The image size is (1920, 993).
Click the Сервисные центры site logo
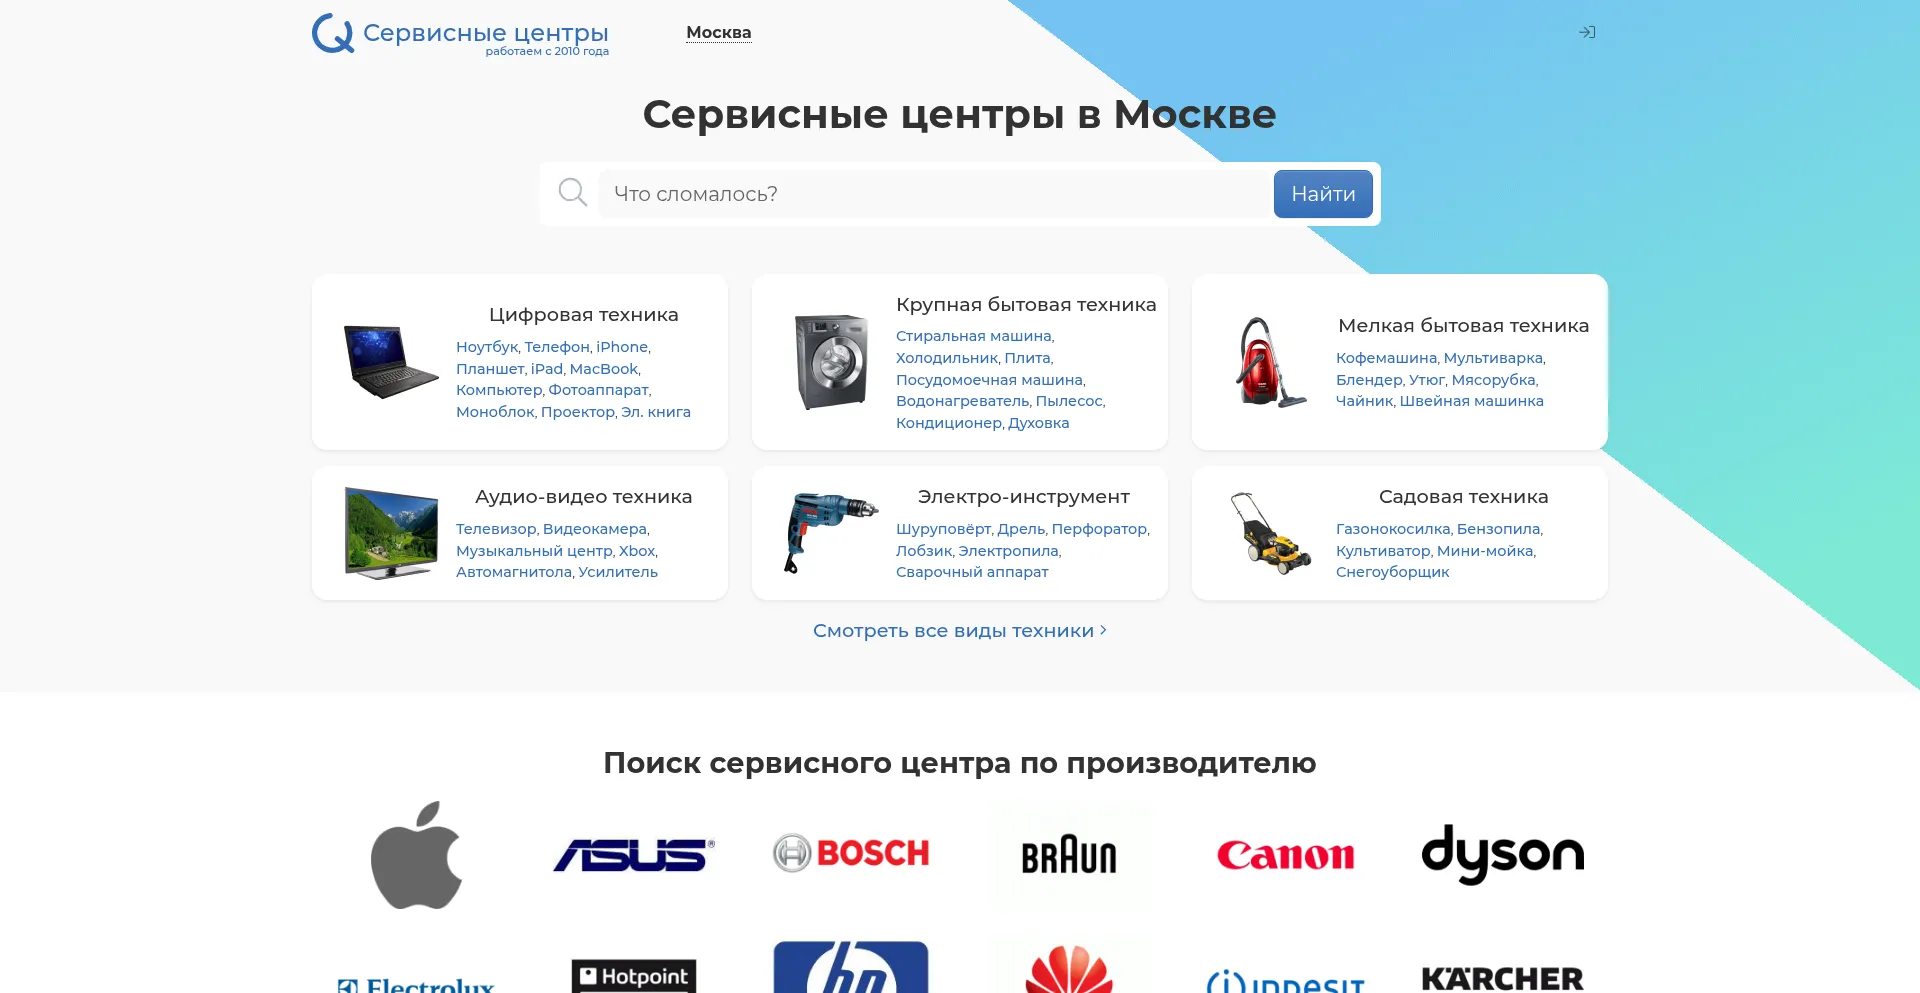coord(461,35)
